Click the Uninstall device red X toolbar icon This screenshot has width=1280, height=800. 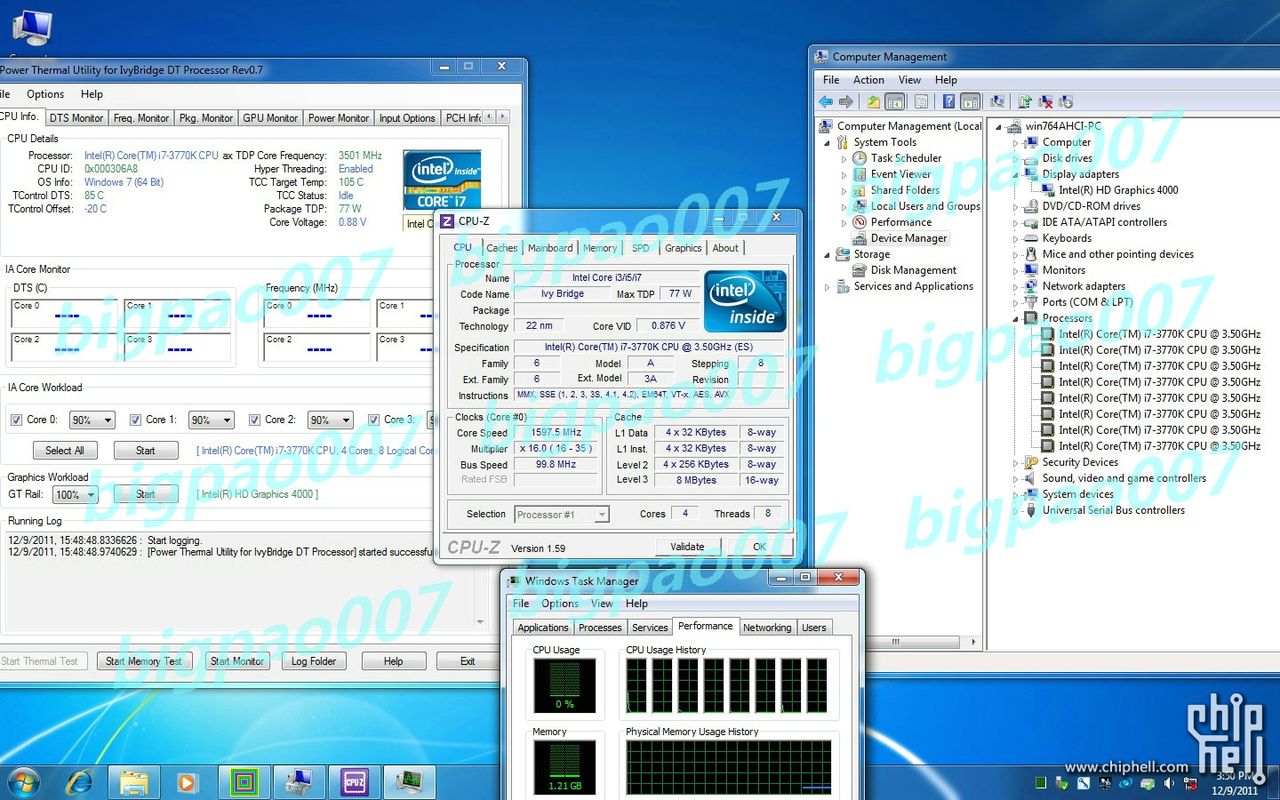(x=1047, y=101)
